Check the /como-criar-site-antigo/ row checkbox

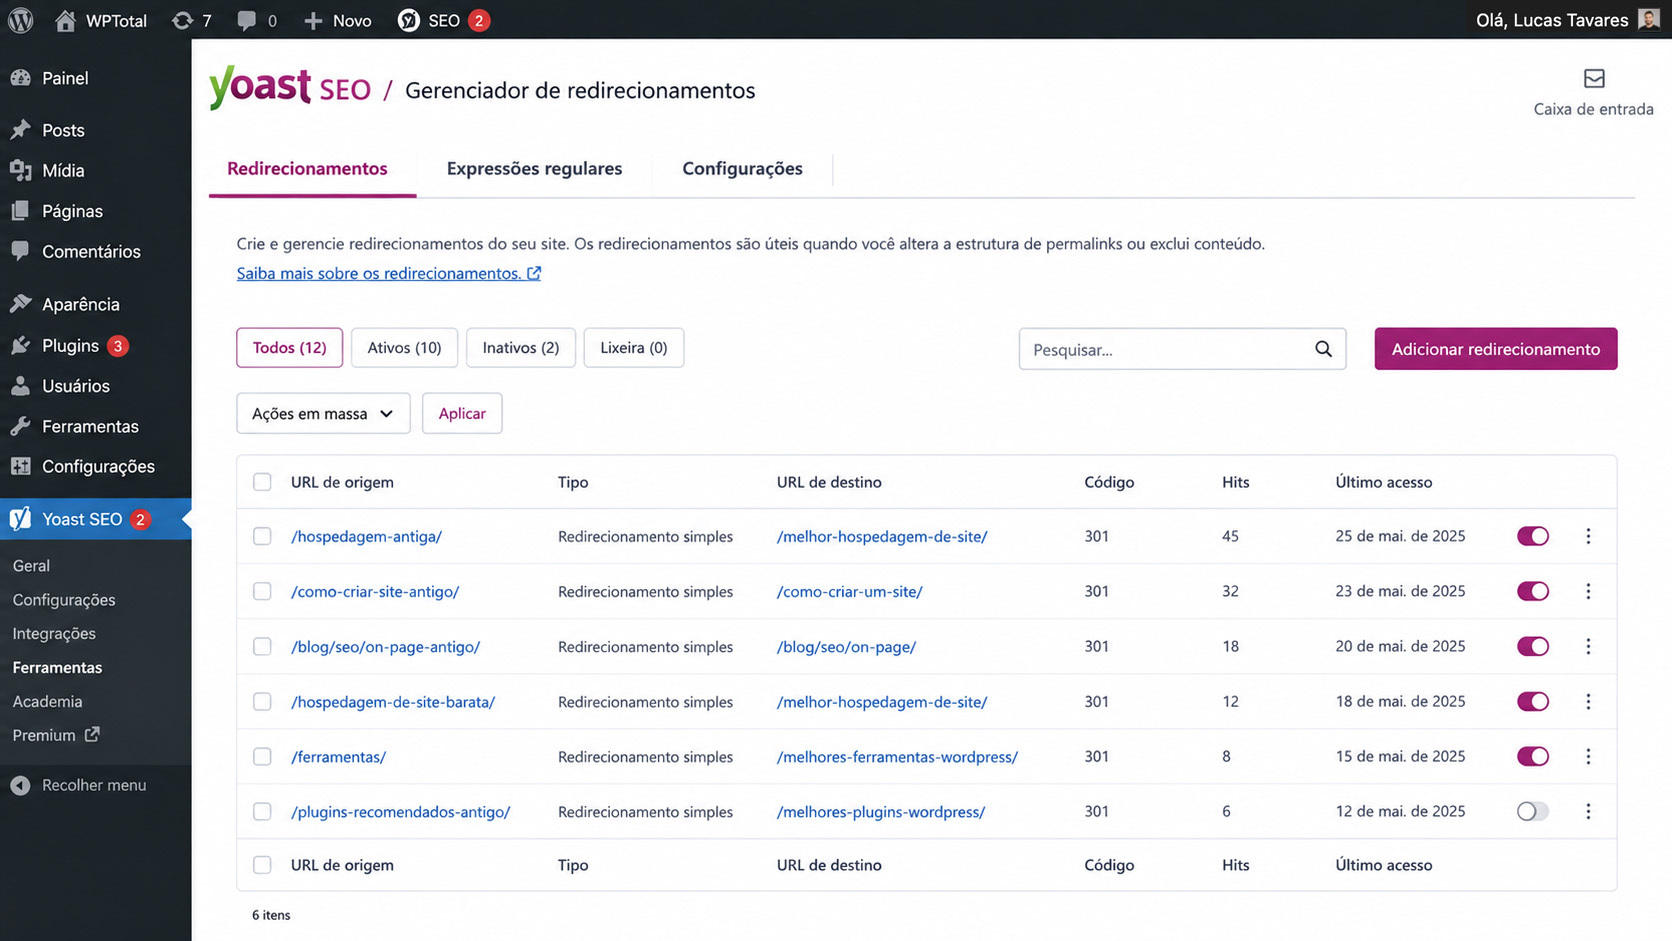[x=262, y=591]
